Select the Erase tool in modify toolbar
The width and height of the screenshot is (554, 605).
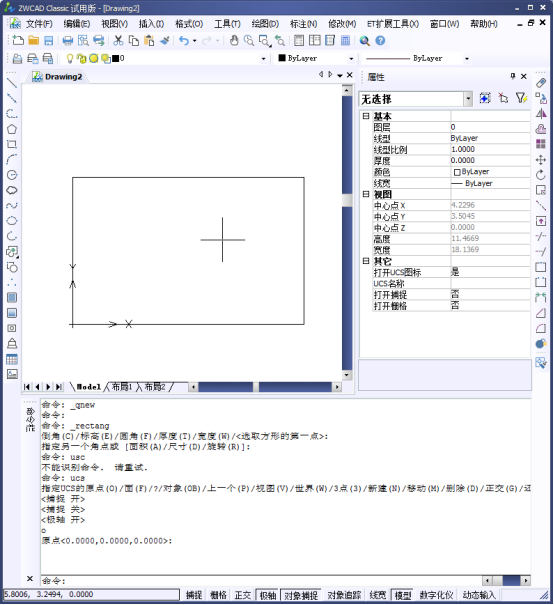pos(541,83)
